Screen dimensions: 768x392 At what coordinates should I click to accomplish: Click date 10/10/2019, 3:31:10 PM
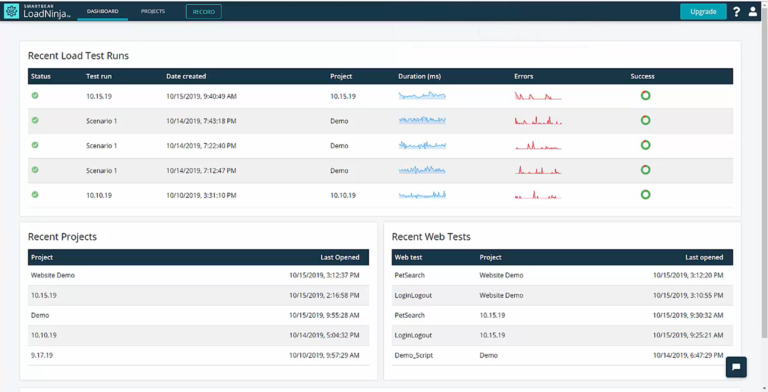coord(201,196)
